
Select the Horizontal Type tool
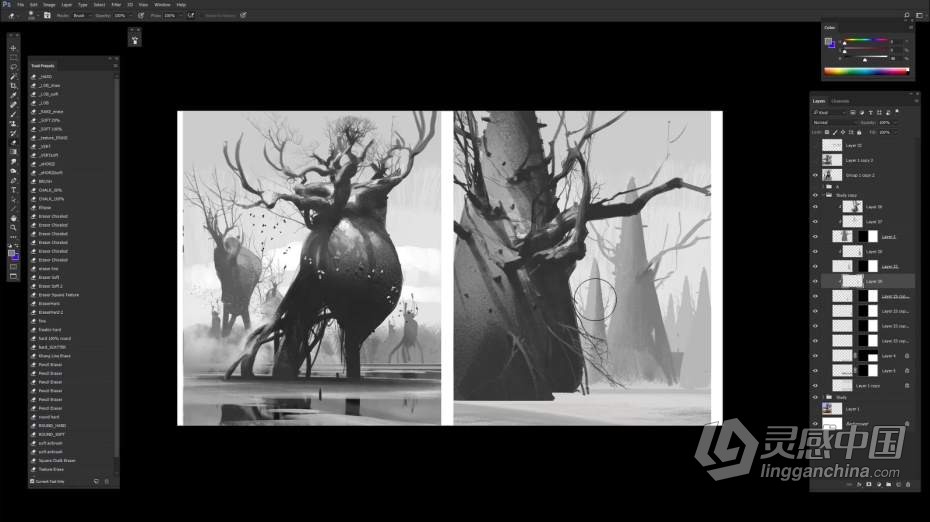pyautogui.click(x=14, y=190)
